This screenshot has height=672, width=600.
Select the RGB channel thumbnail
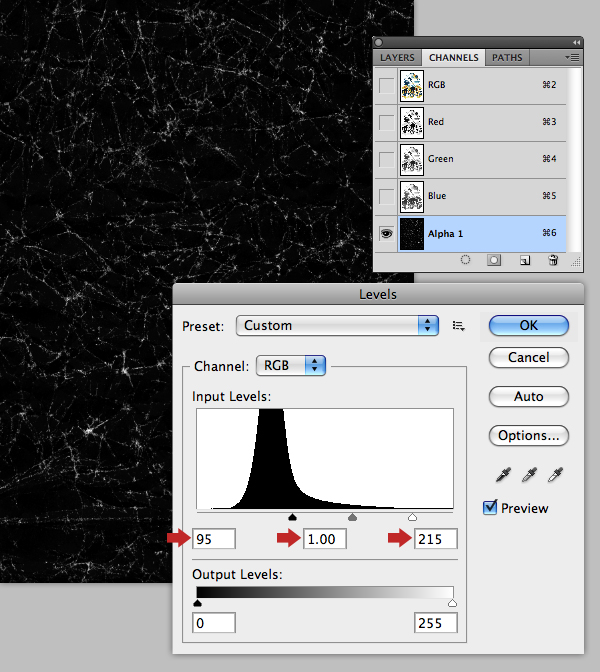pos(412,86)
